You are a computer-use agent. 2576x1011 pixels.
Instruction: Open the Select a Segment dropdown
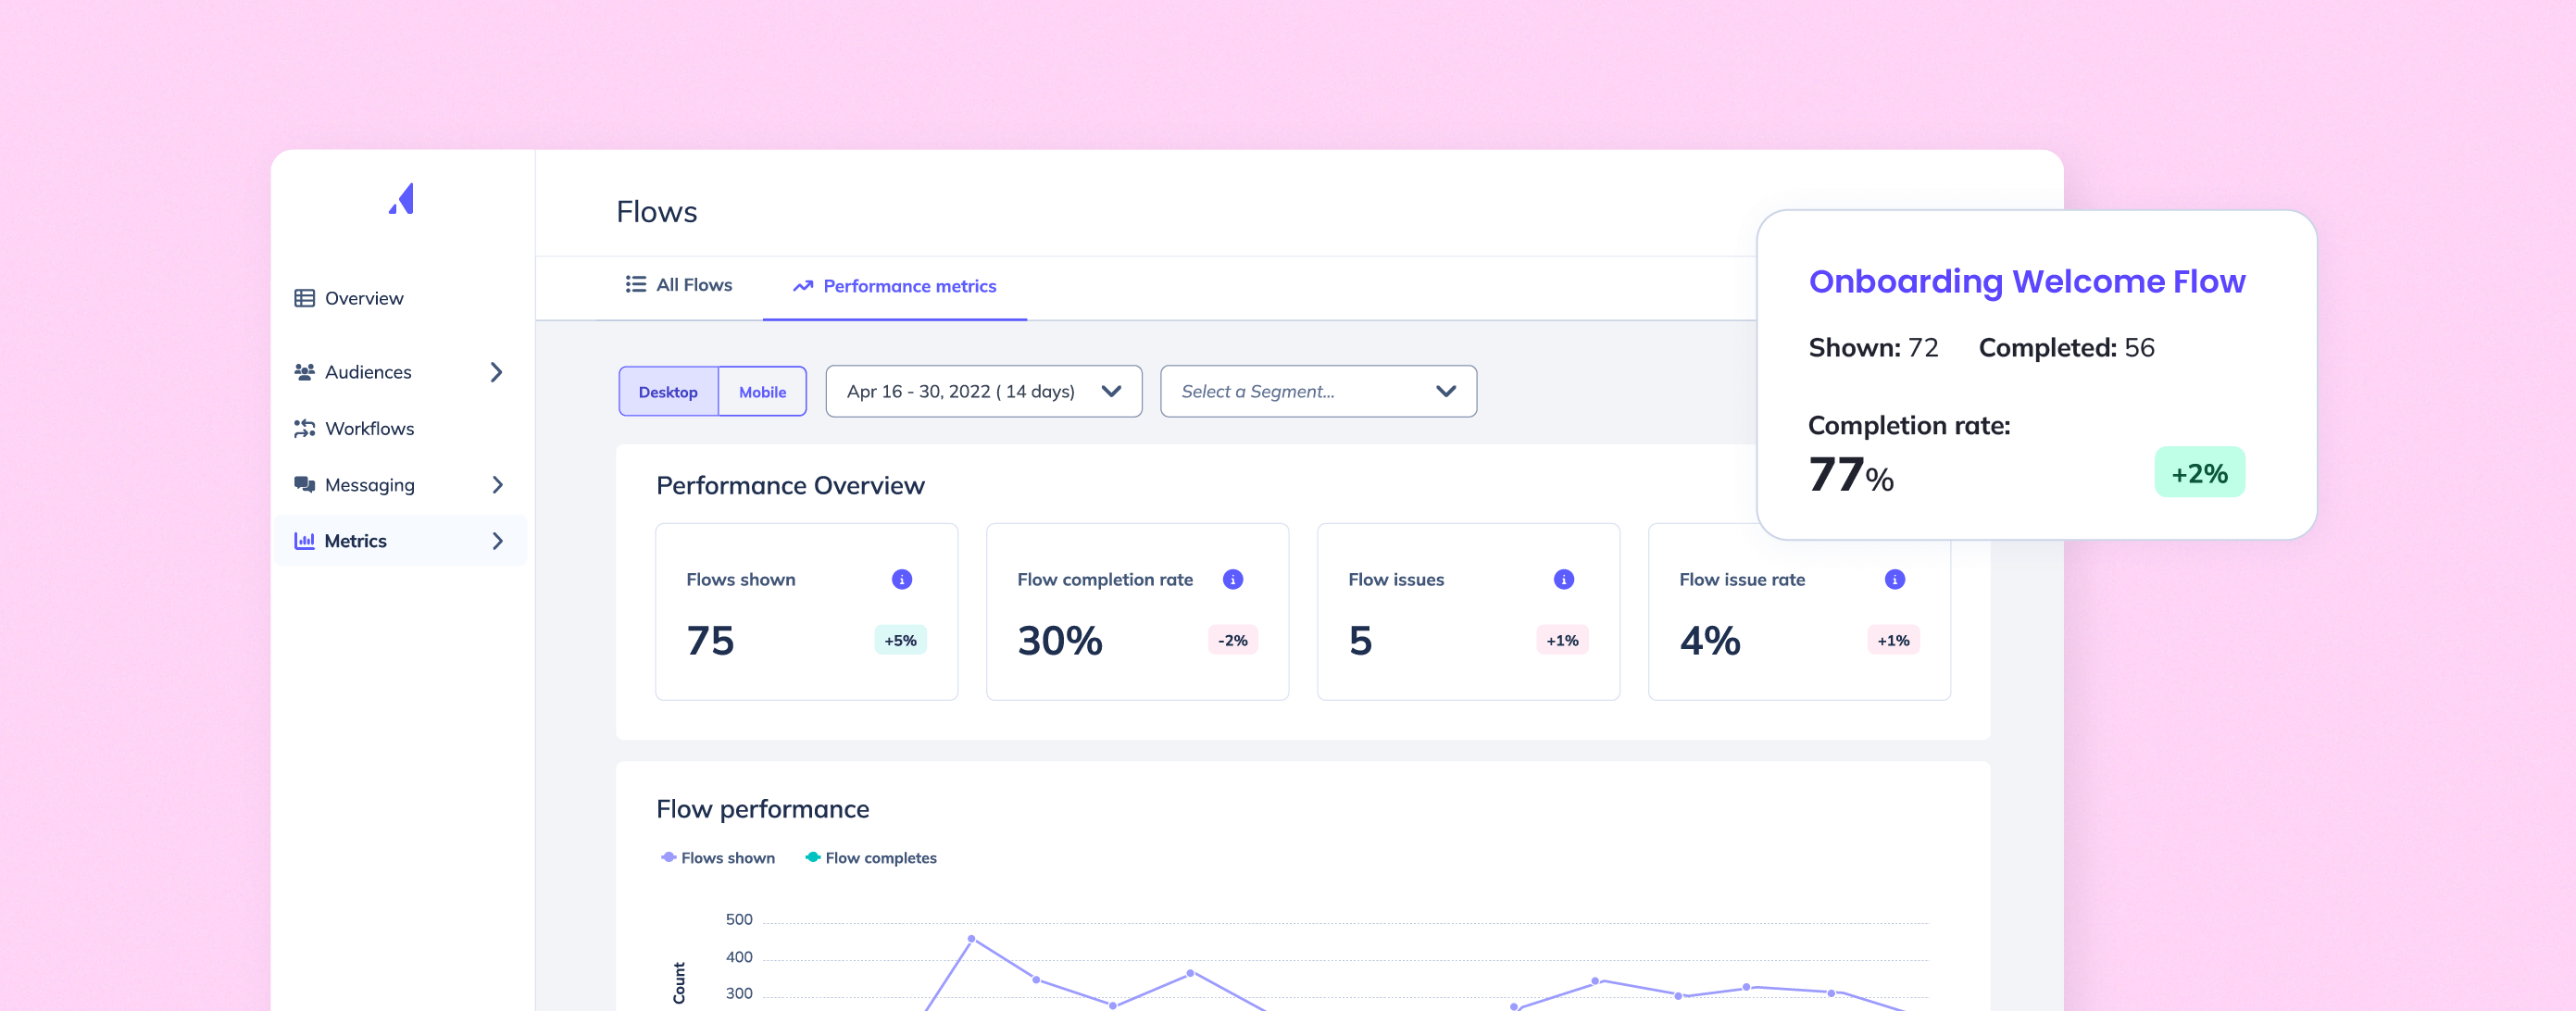coord(1317,391)
